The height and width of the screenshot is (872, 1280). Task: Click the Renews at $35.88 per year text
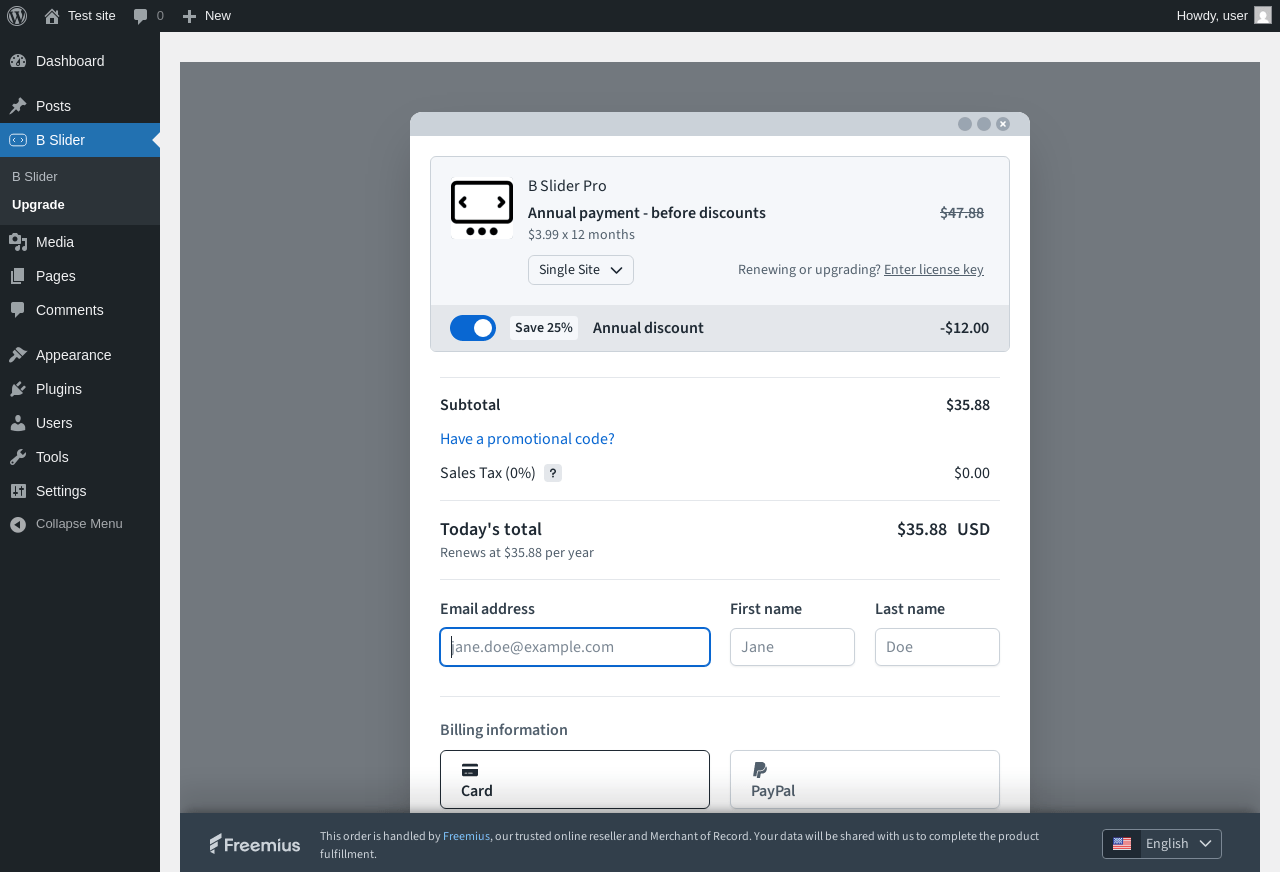(517, 553)
